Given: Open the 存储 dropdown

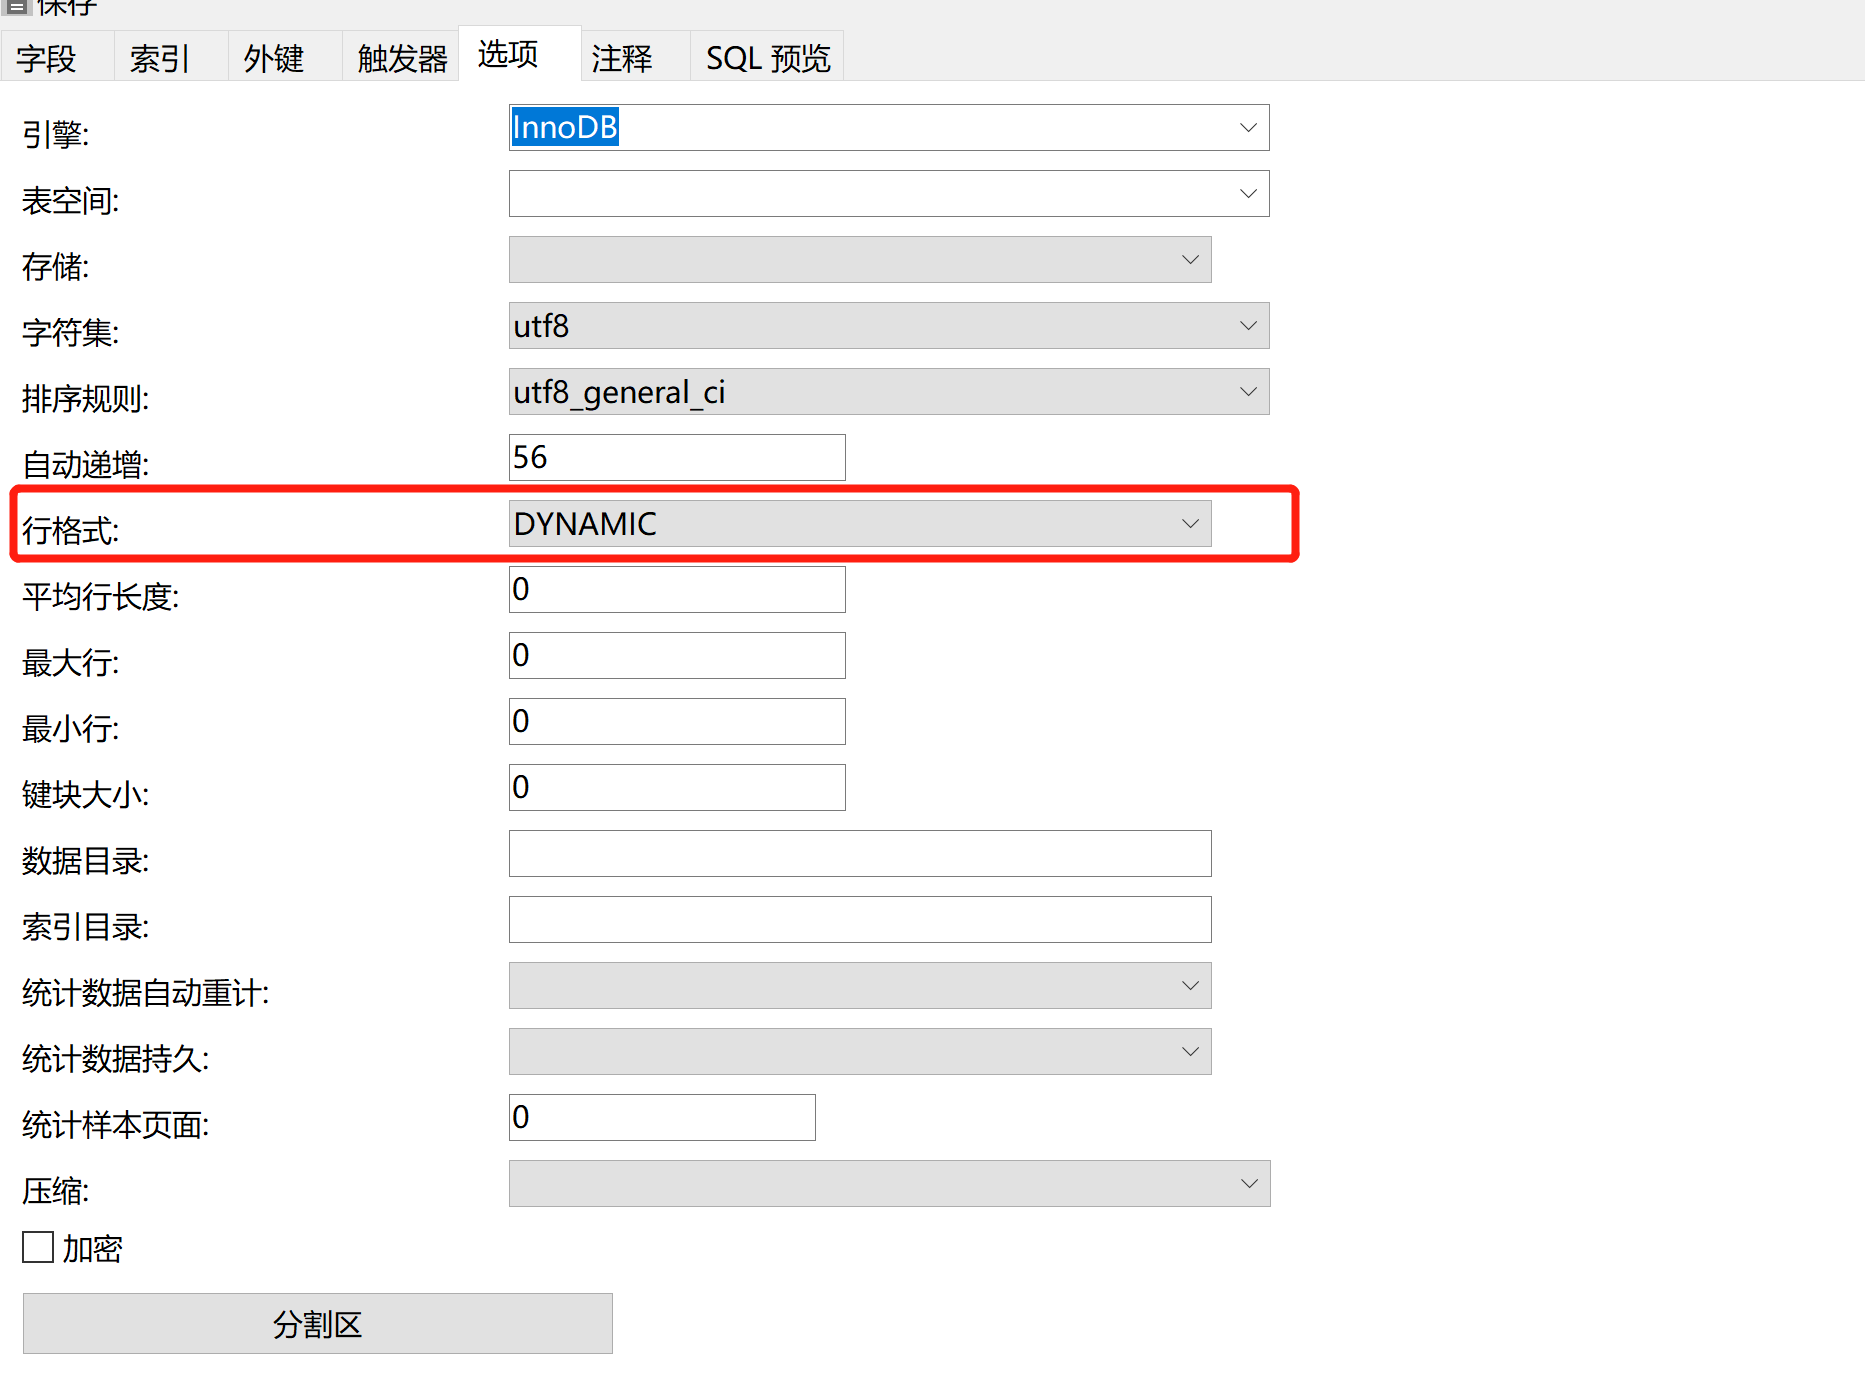Looking at the screenshot, I should [860, 260].
